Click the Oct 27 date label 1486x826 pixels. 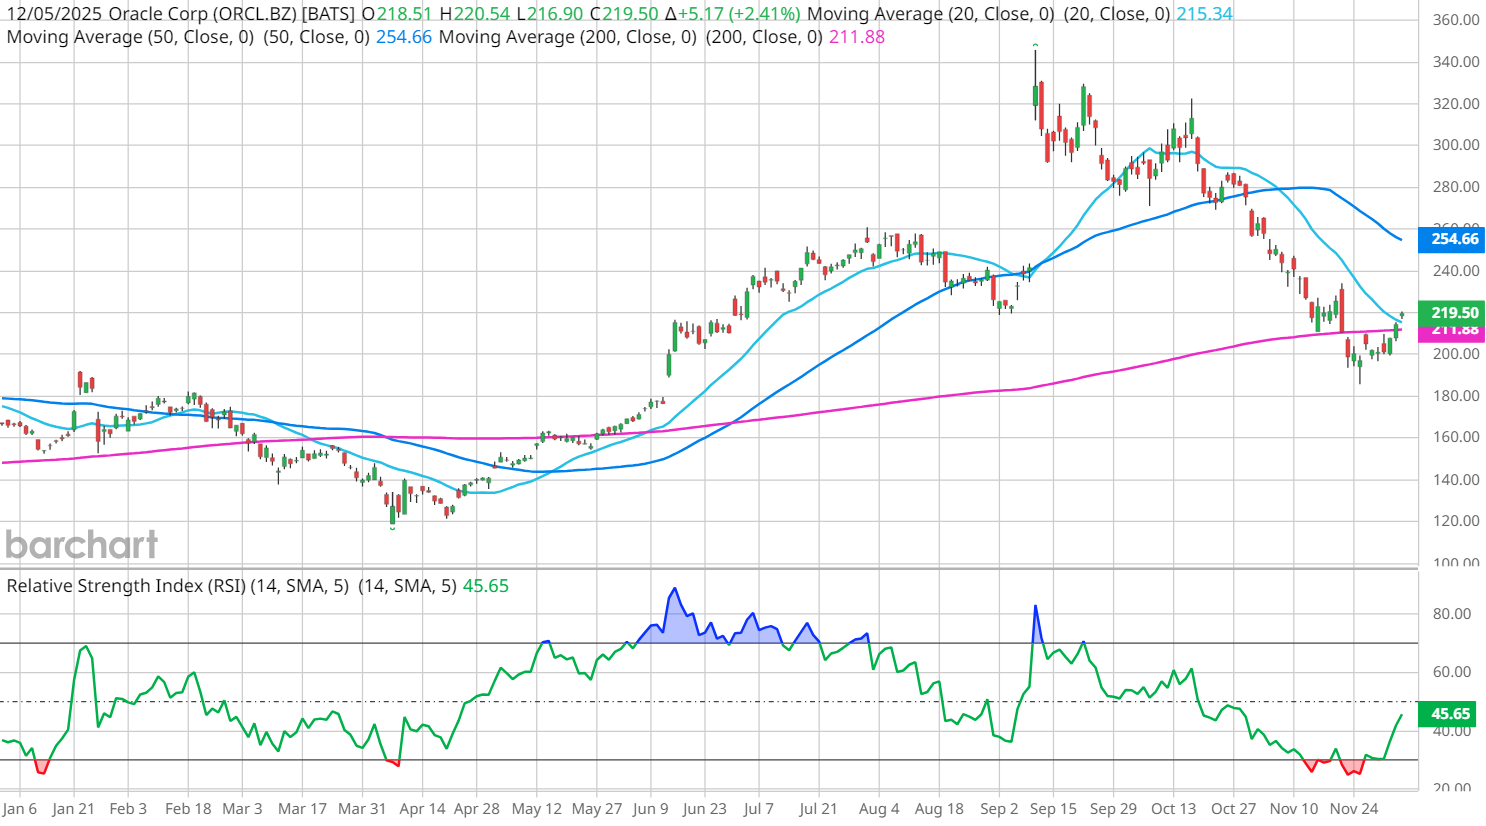[x=1233, y=809]
